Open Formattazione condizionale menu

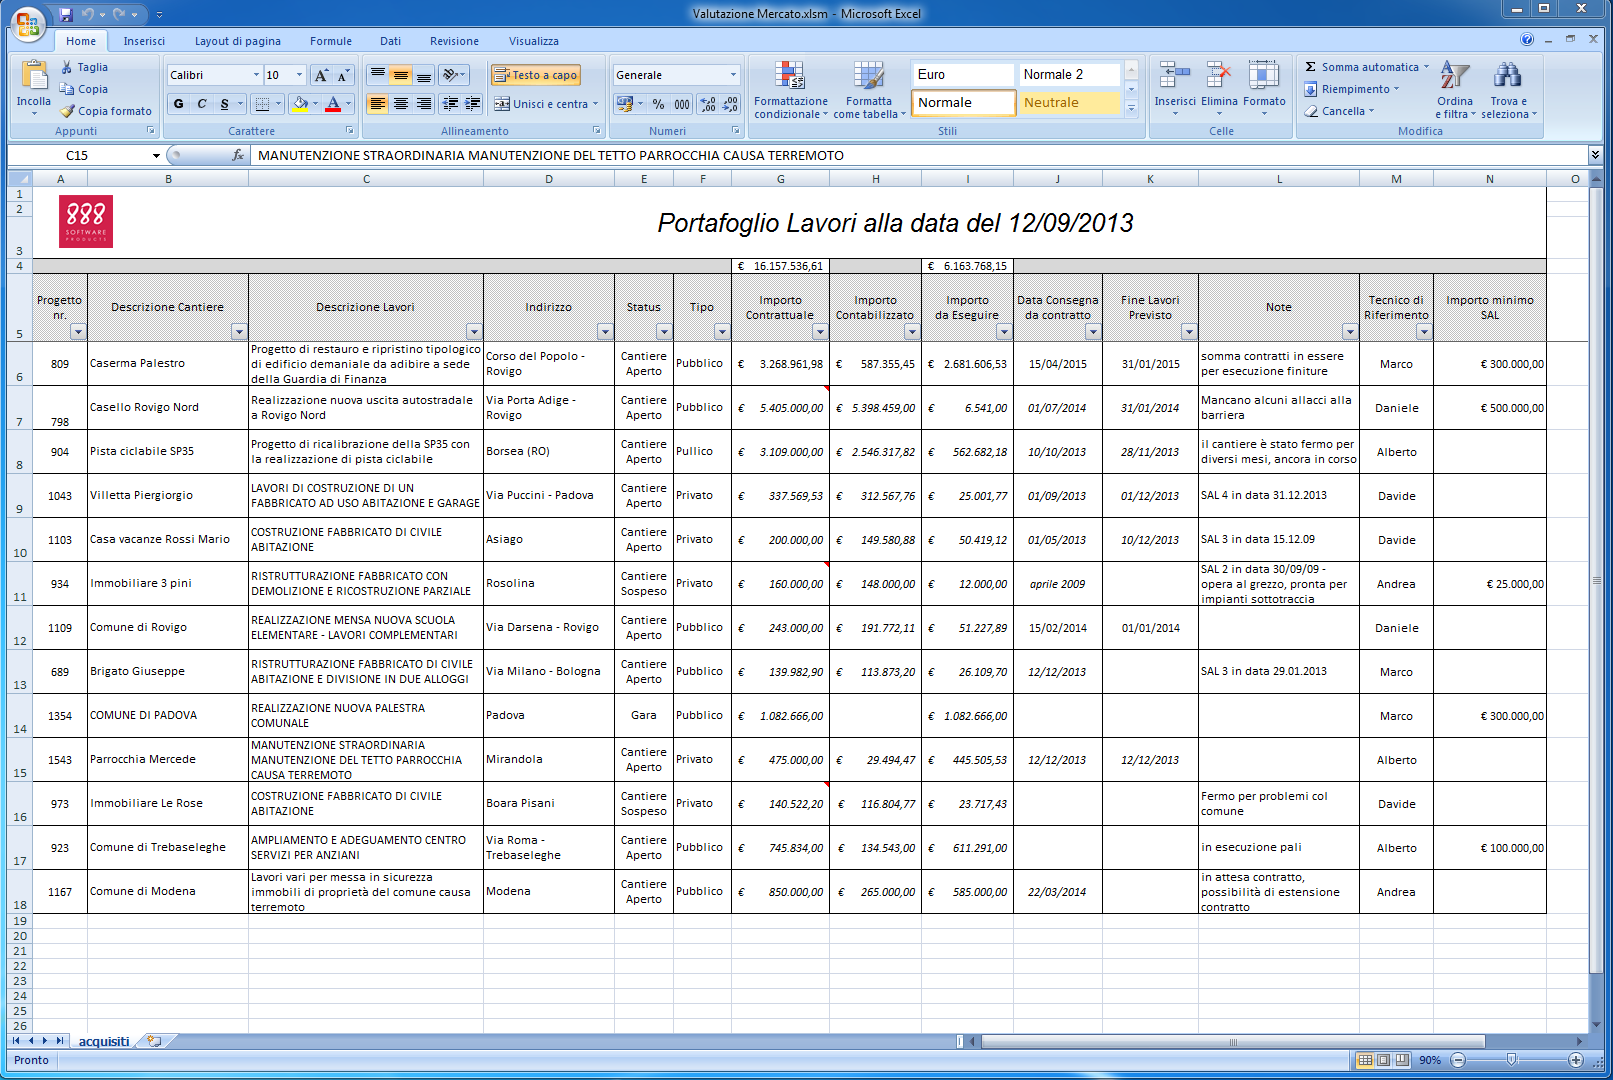pos(791,90)
